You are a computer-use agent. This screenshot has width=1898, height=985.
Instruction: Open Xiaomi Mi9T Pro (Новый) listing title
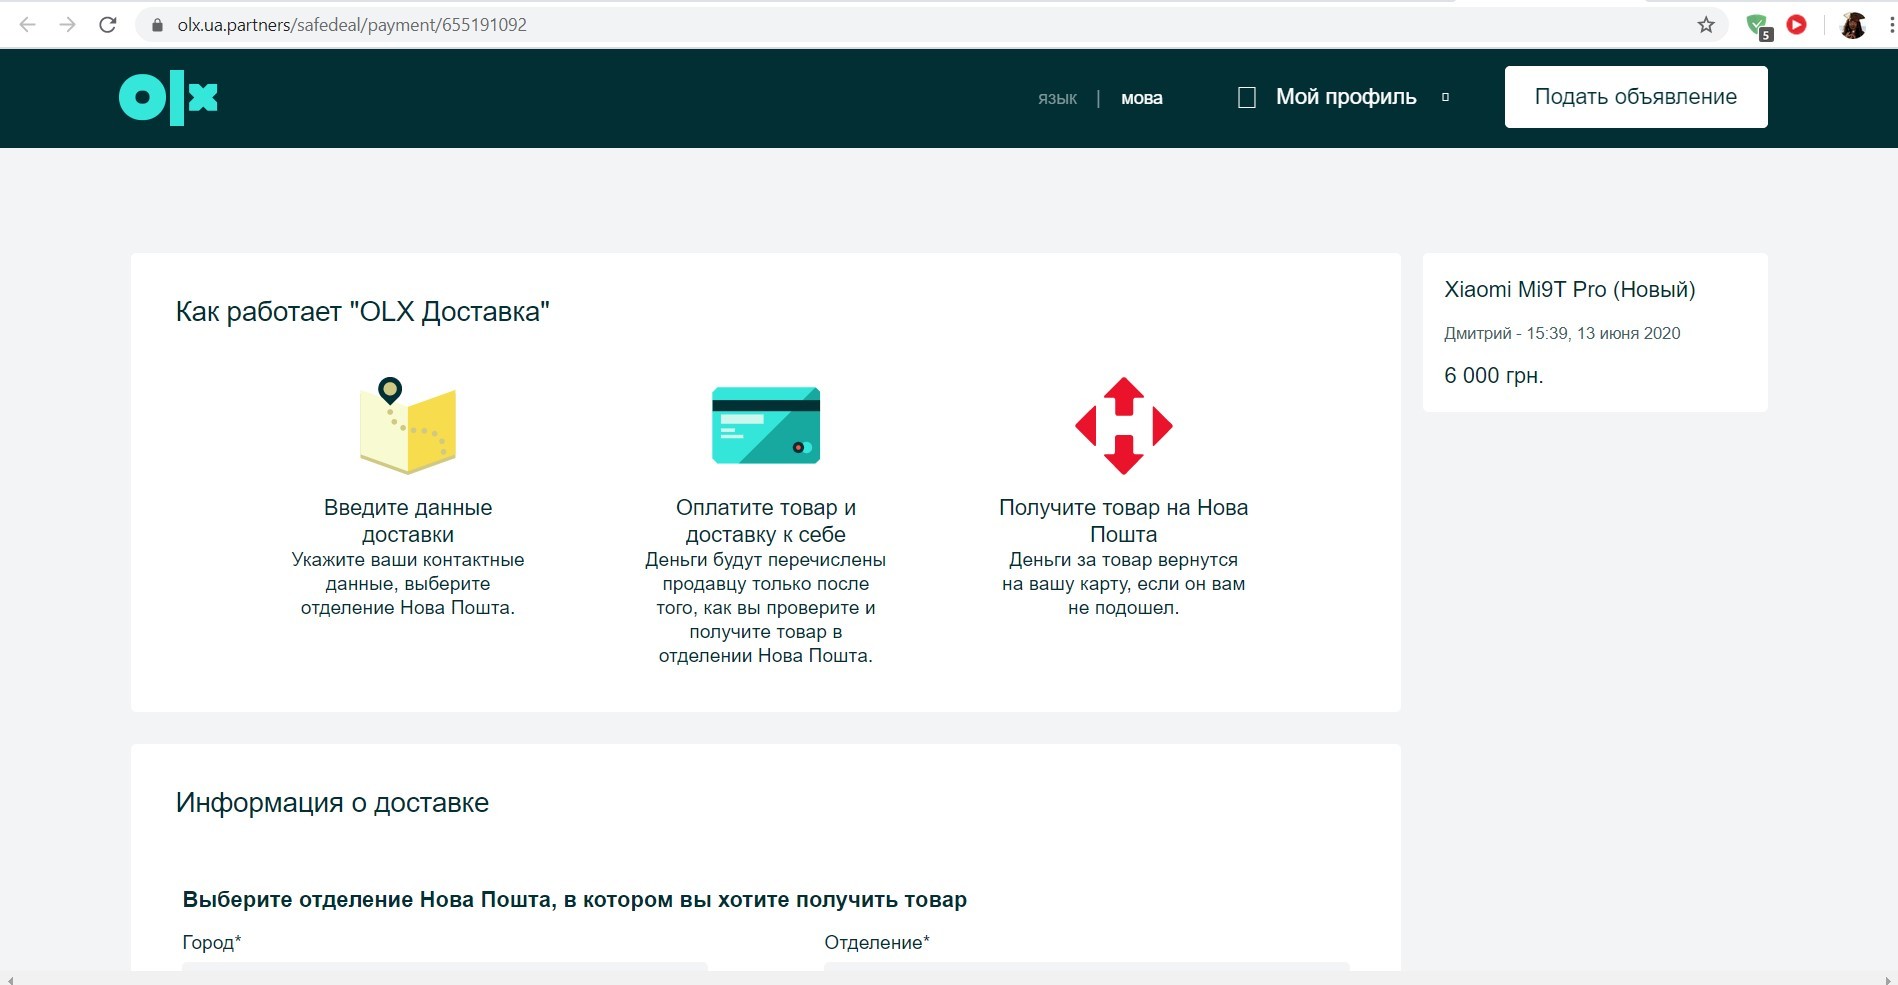click(1570, 290)
